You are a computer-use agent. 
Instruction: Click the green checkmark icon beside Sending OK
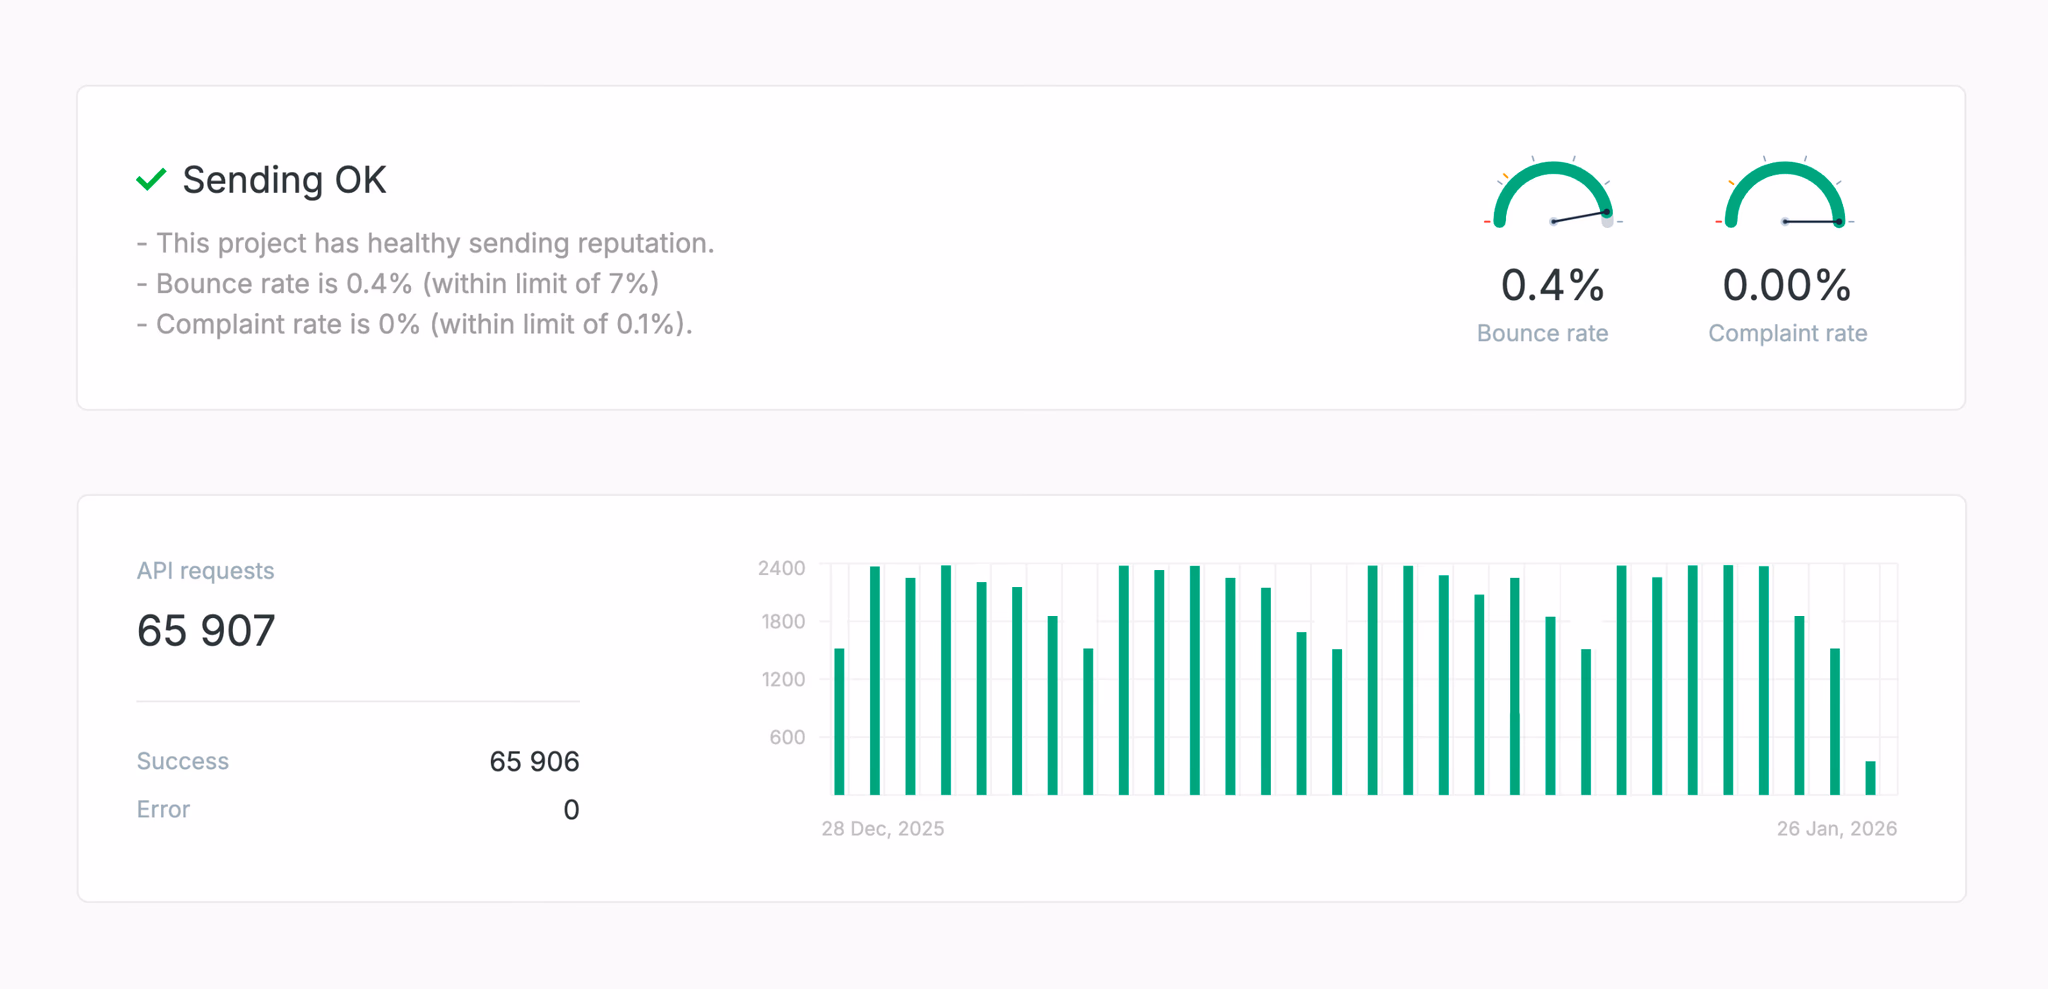tap(151, 178)
